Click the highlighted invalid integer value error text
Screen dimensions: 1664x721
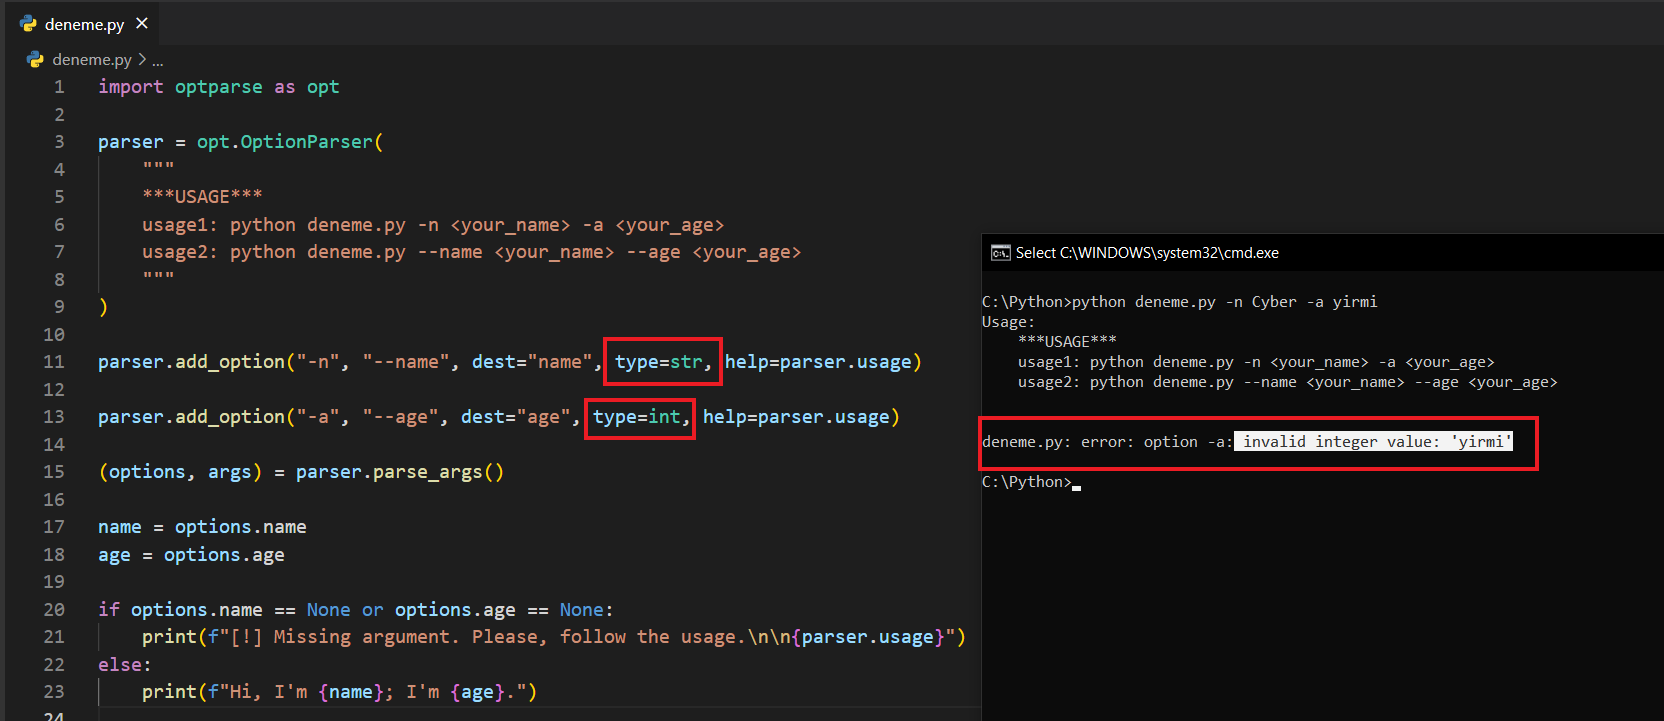(x=1373, y=442)
